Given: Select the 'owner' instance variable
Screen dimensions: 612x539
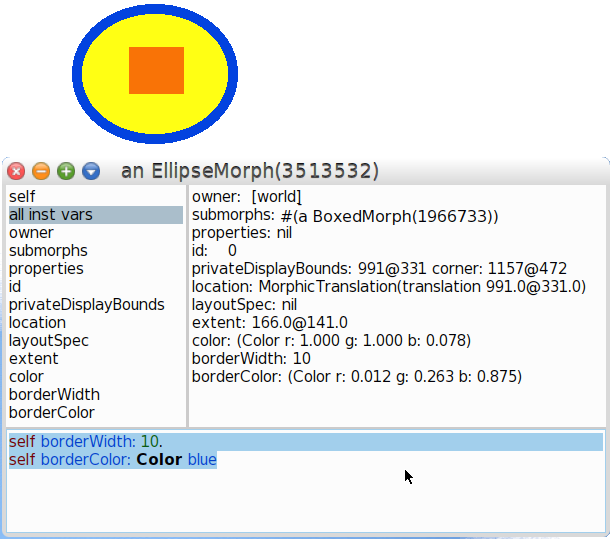Looking at the screenshot, I should 31,233.
